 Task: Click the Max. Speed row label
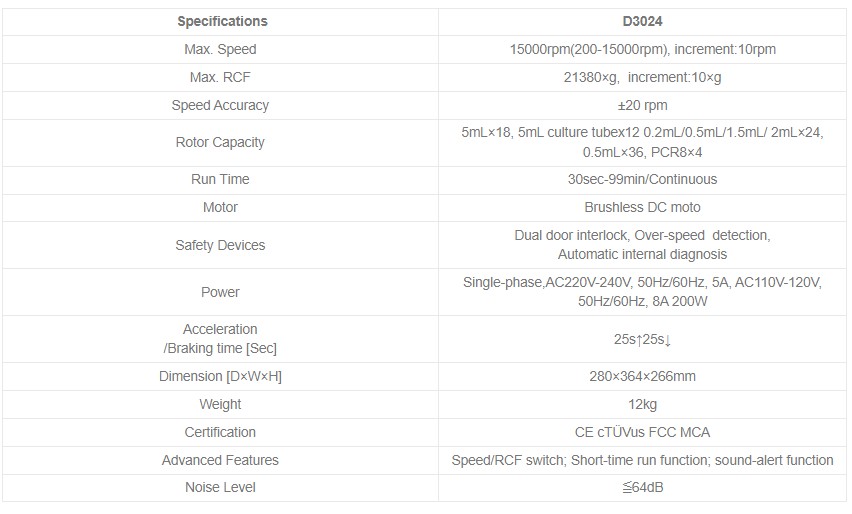pyautogui.click(x=220, y=49)
